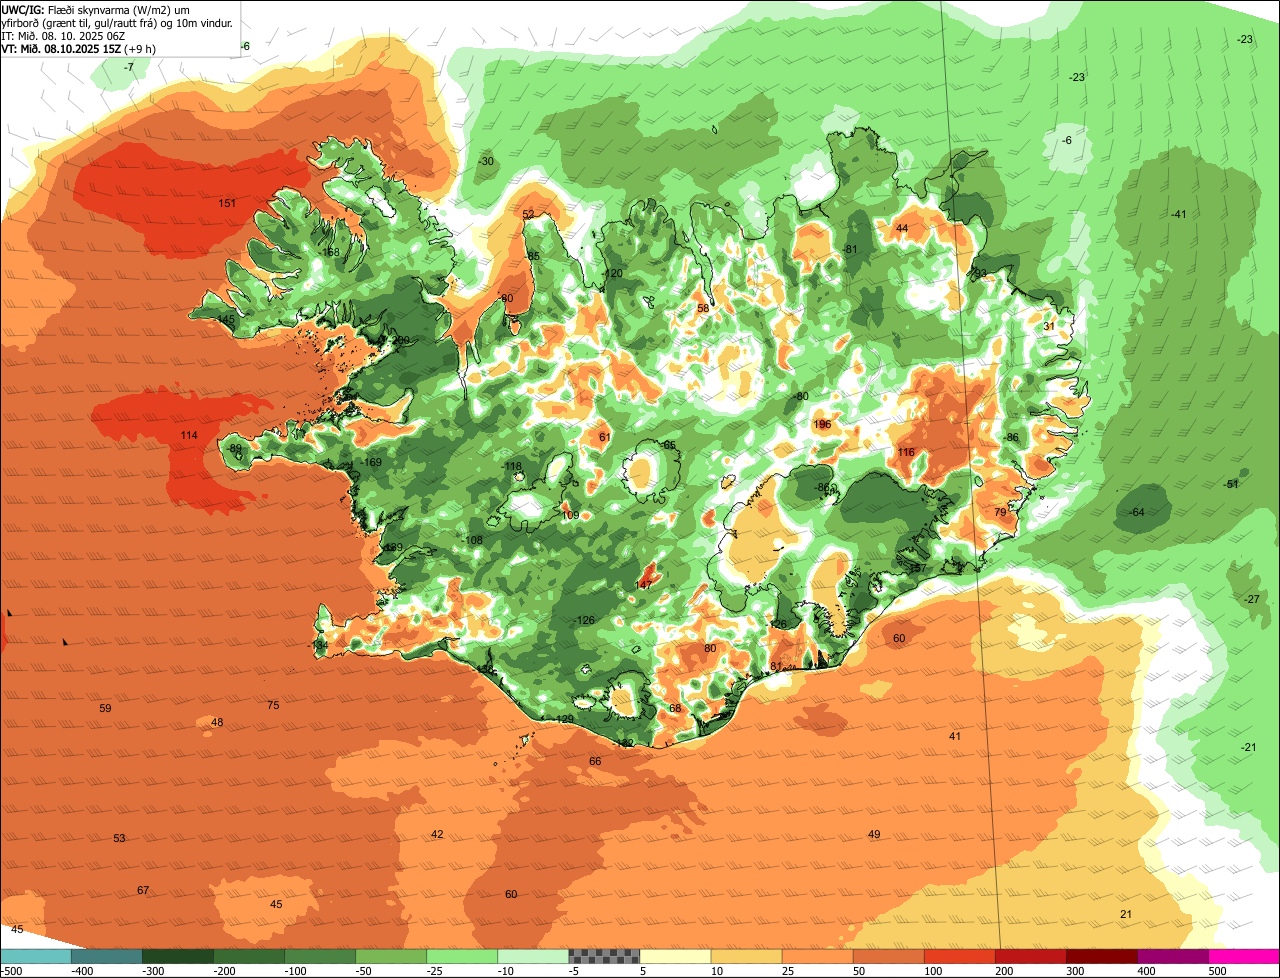Click the map value 75
1280x978 pixels.
pyautogui.click(x=273, y=705)
